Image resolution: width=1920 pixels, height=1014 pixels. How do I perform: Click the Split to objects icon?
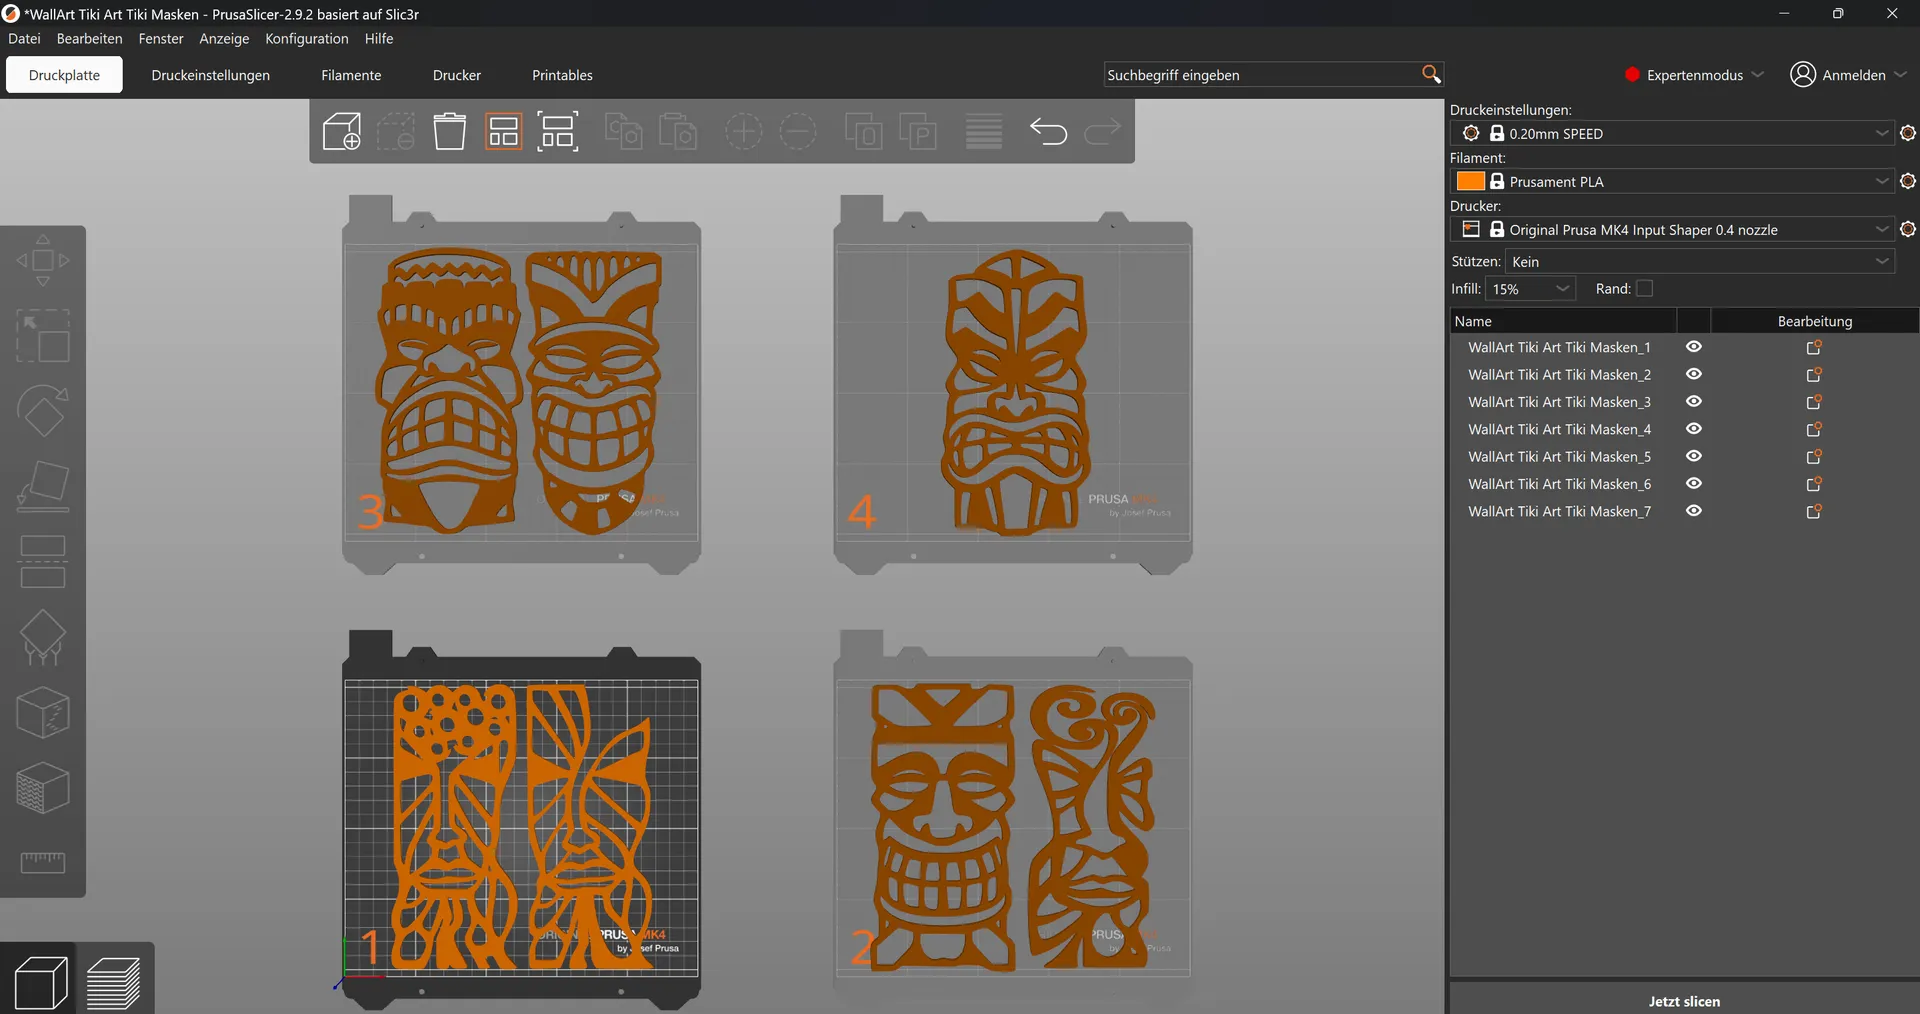tap(864, 131)
